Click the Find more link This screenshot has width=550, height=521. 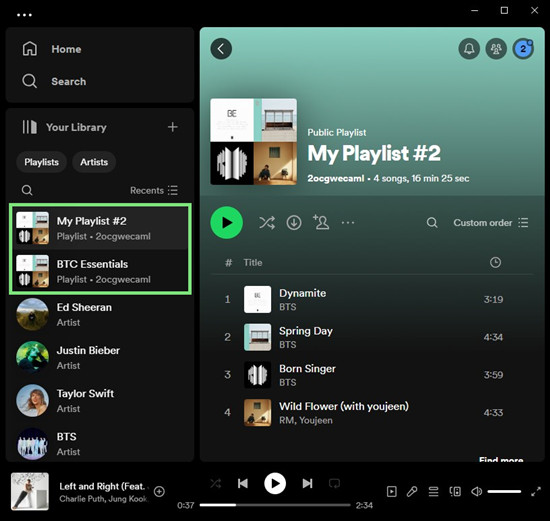click(501, 460)
